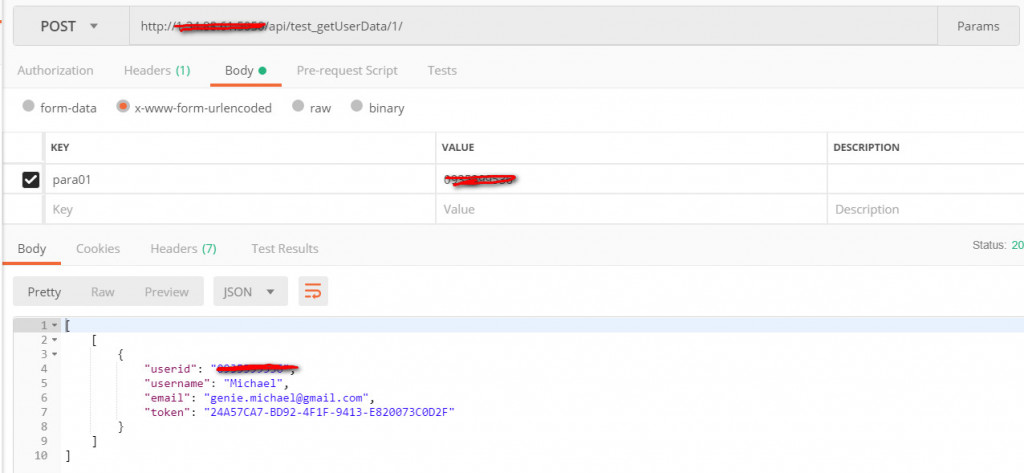Open the response Body tab
1024x473 pixels.
31,249
